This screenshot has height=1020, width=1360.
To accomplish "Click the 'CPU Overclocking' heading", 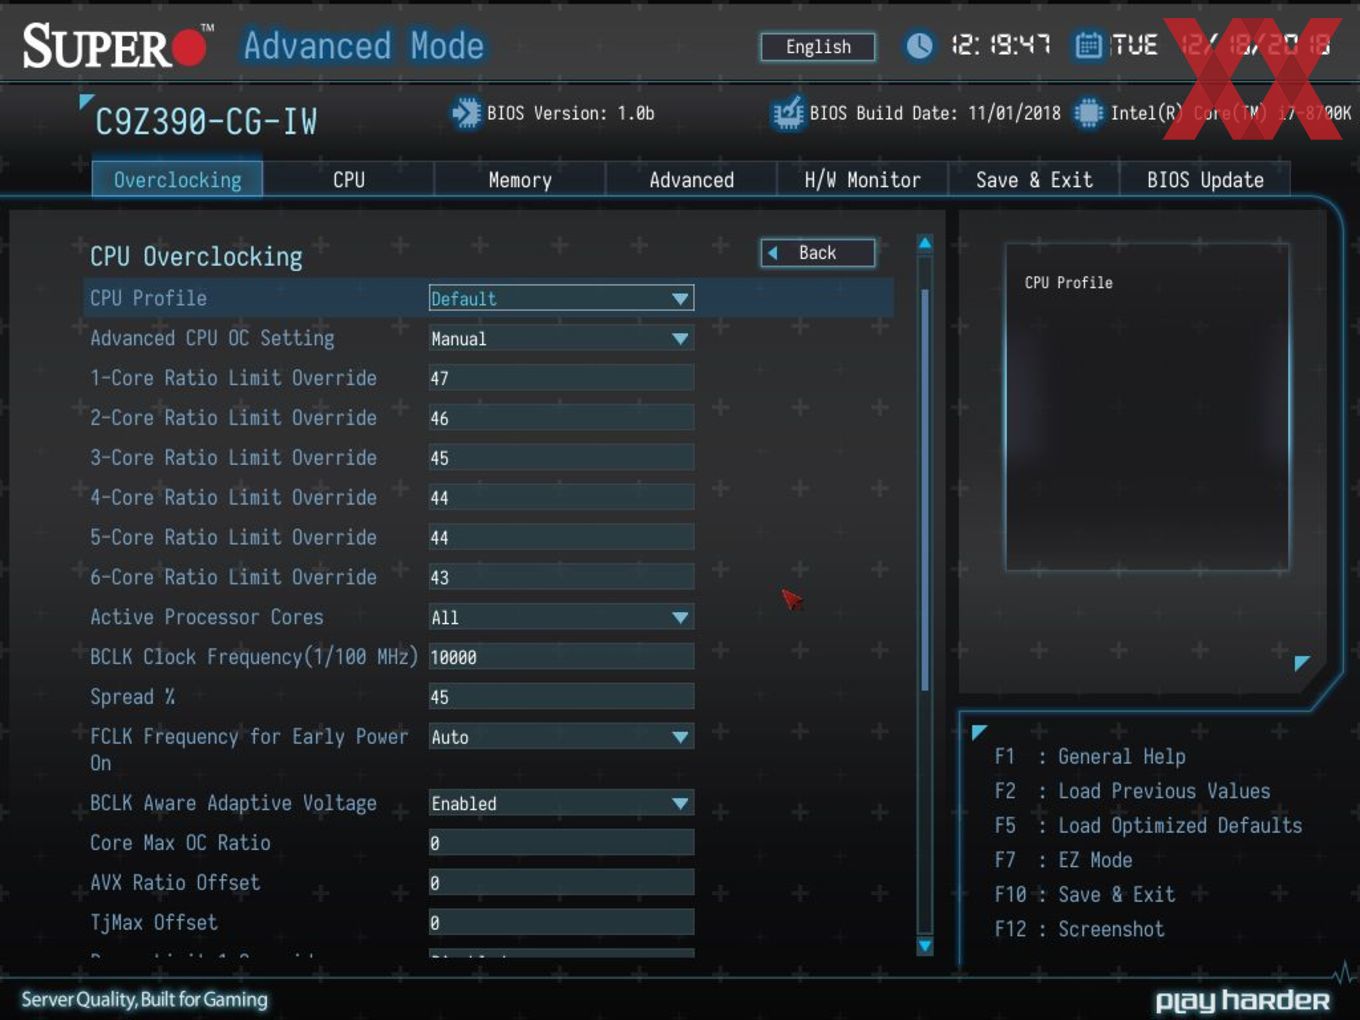I will click(x=196, y=257).
